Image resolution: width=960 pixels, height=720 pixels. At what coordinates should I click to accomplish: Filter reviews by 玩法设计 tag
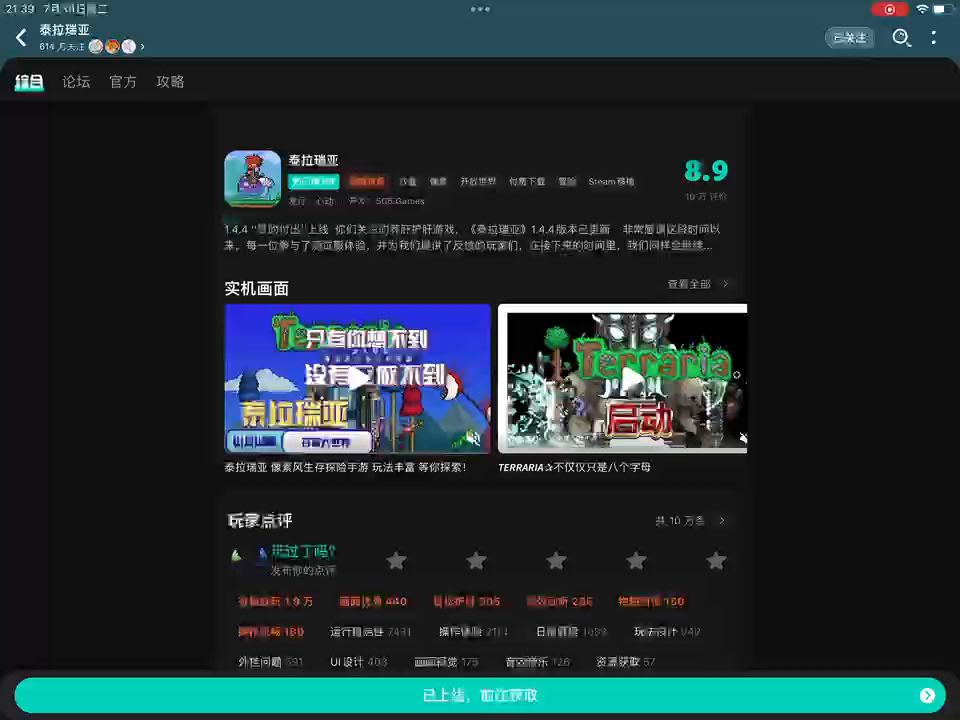(667, 631)
